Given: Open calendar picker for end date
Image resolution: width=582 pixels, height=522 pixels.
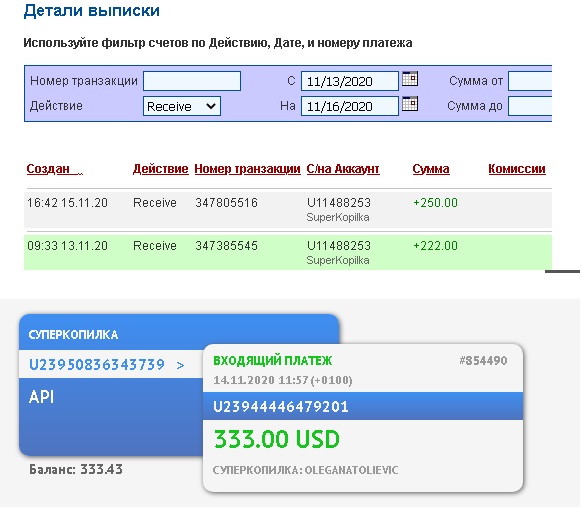Looking at the screenshot, I should coord(410,104).
